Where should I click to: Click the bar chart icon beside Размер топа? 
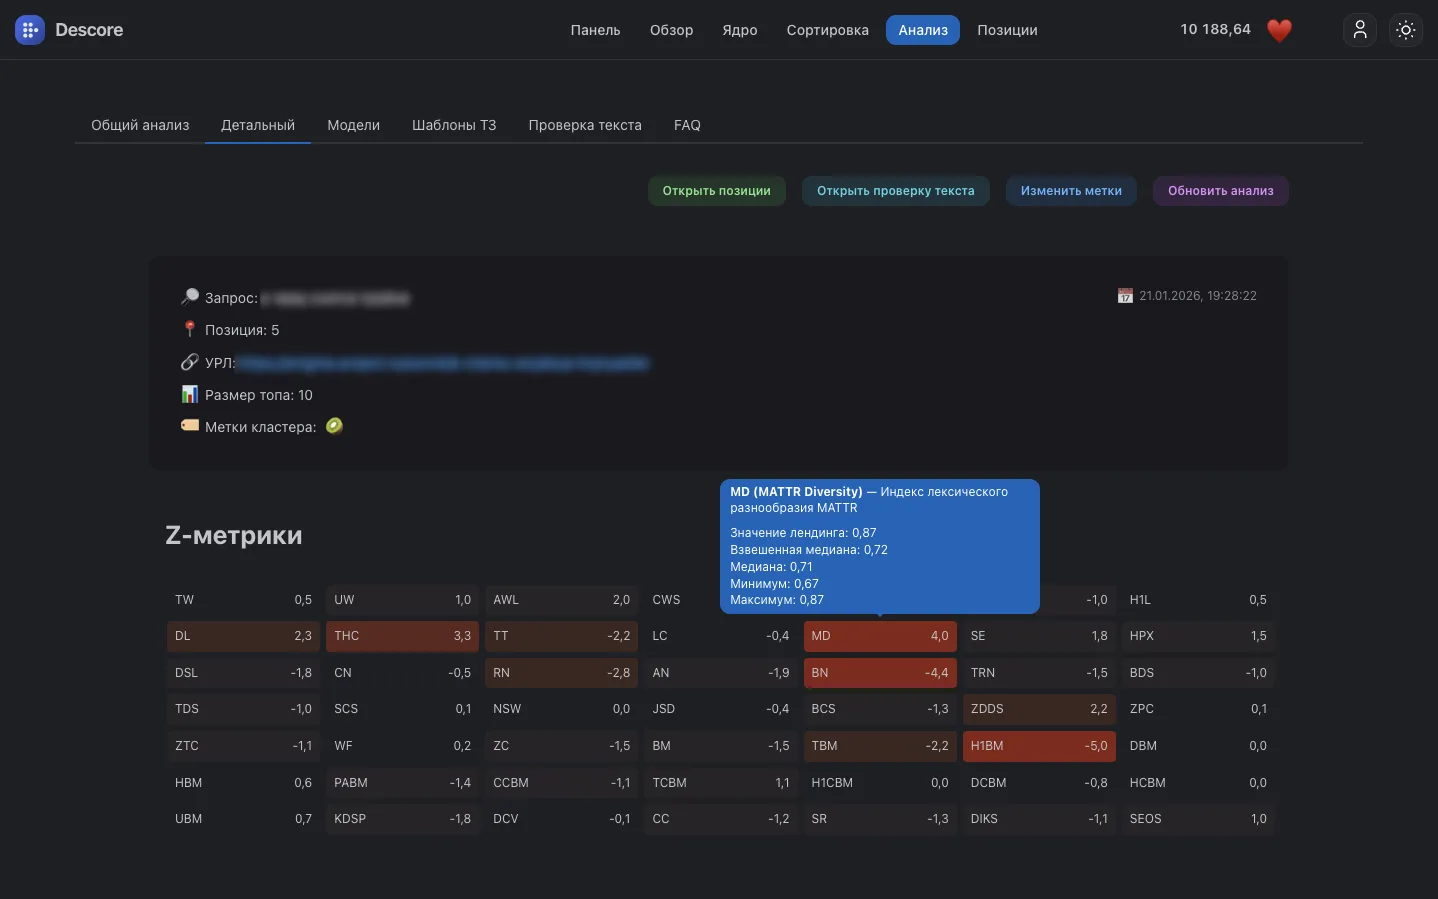coord(189,394)
